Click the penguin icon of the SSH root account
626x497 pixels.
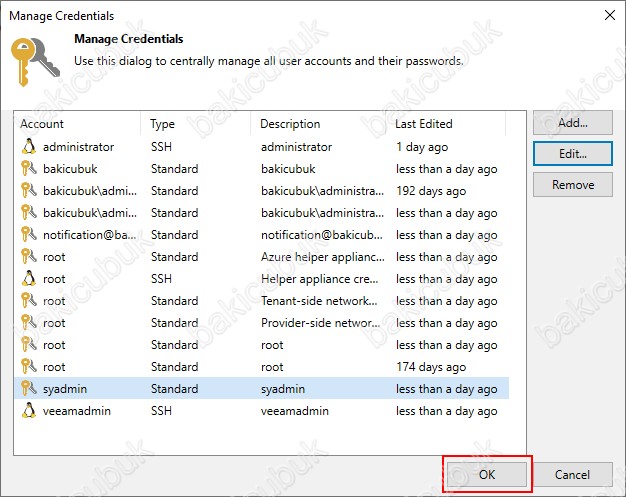pos(29,278)
